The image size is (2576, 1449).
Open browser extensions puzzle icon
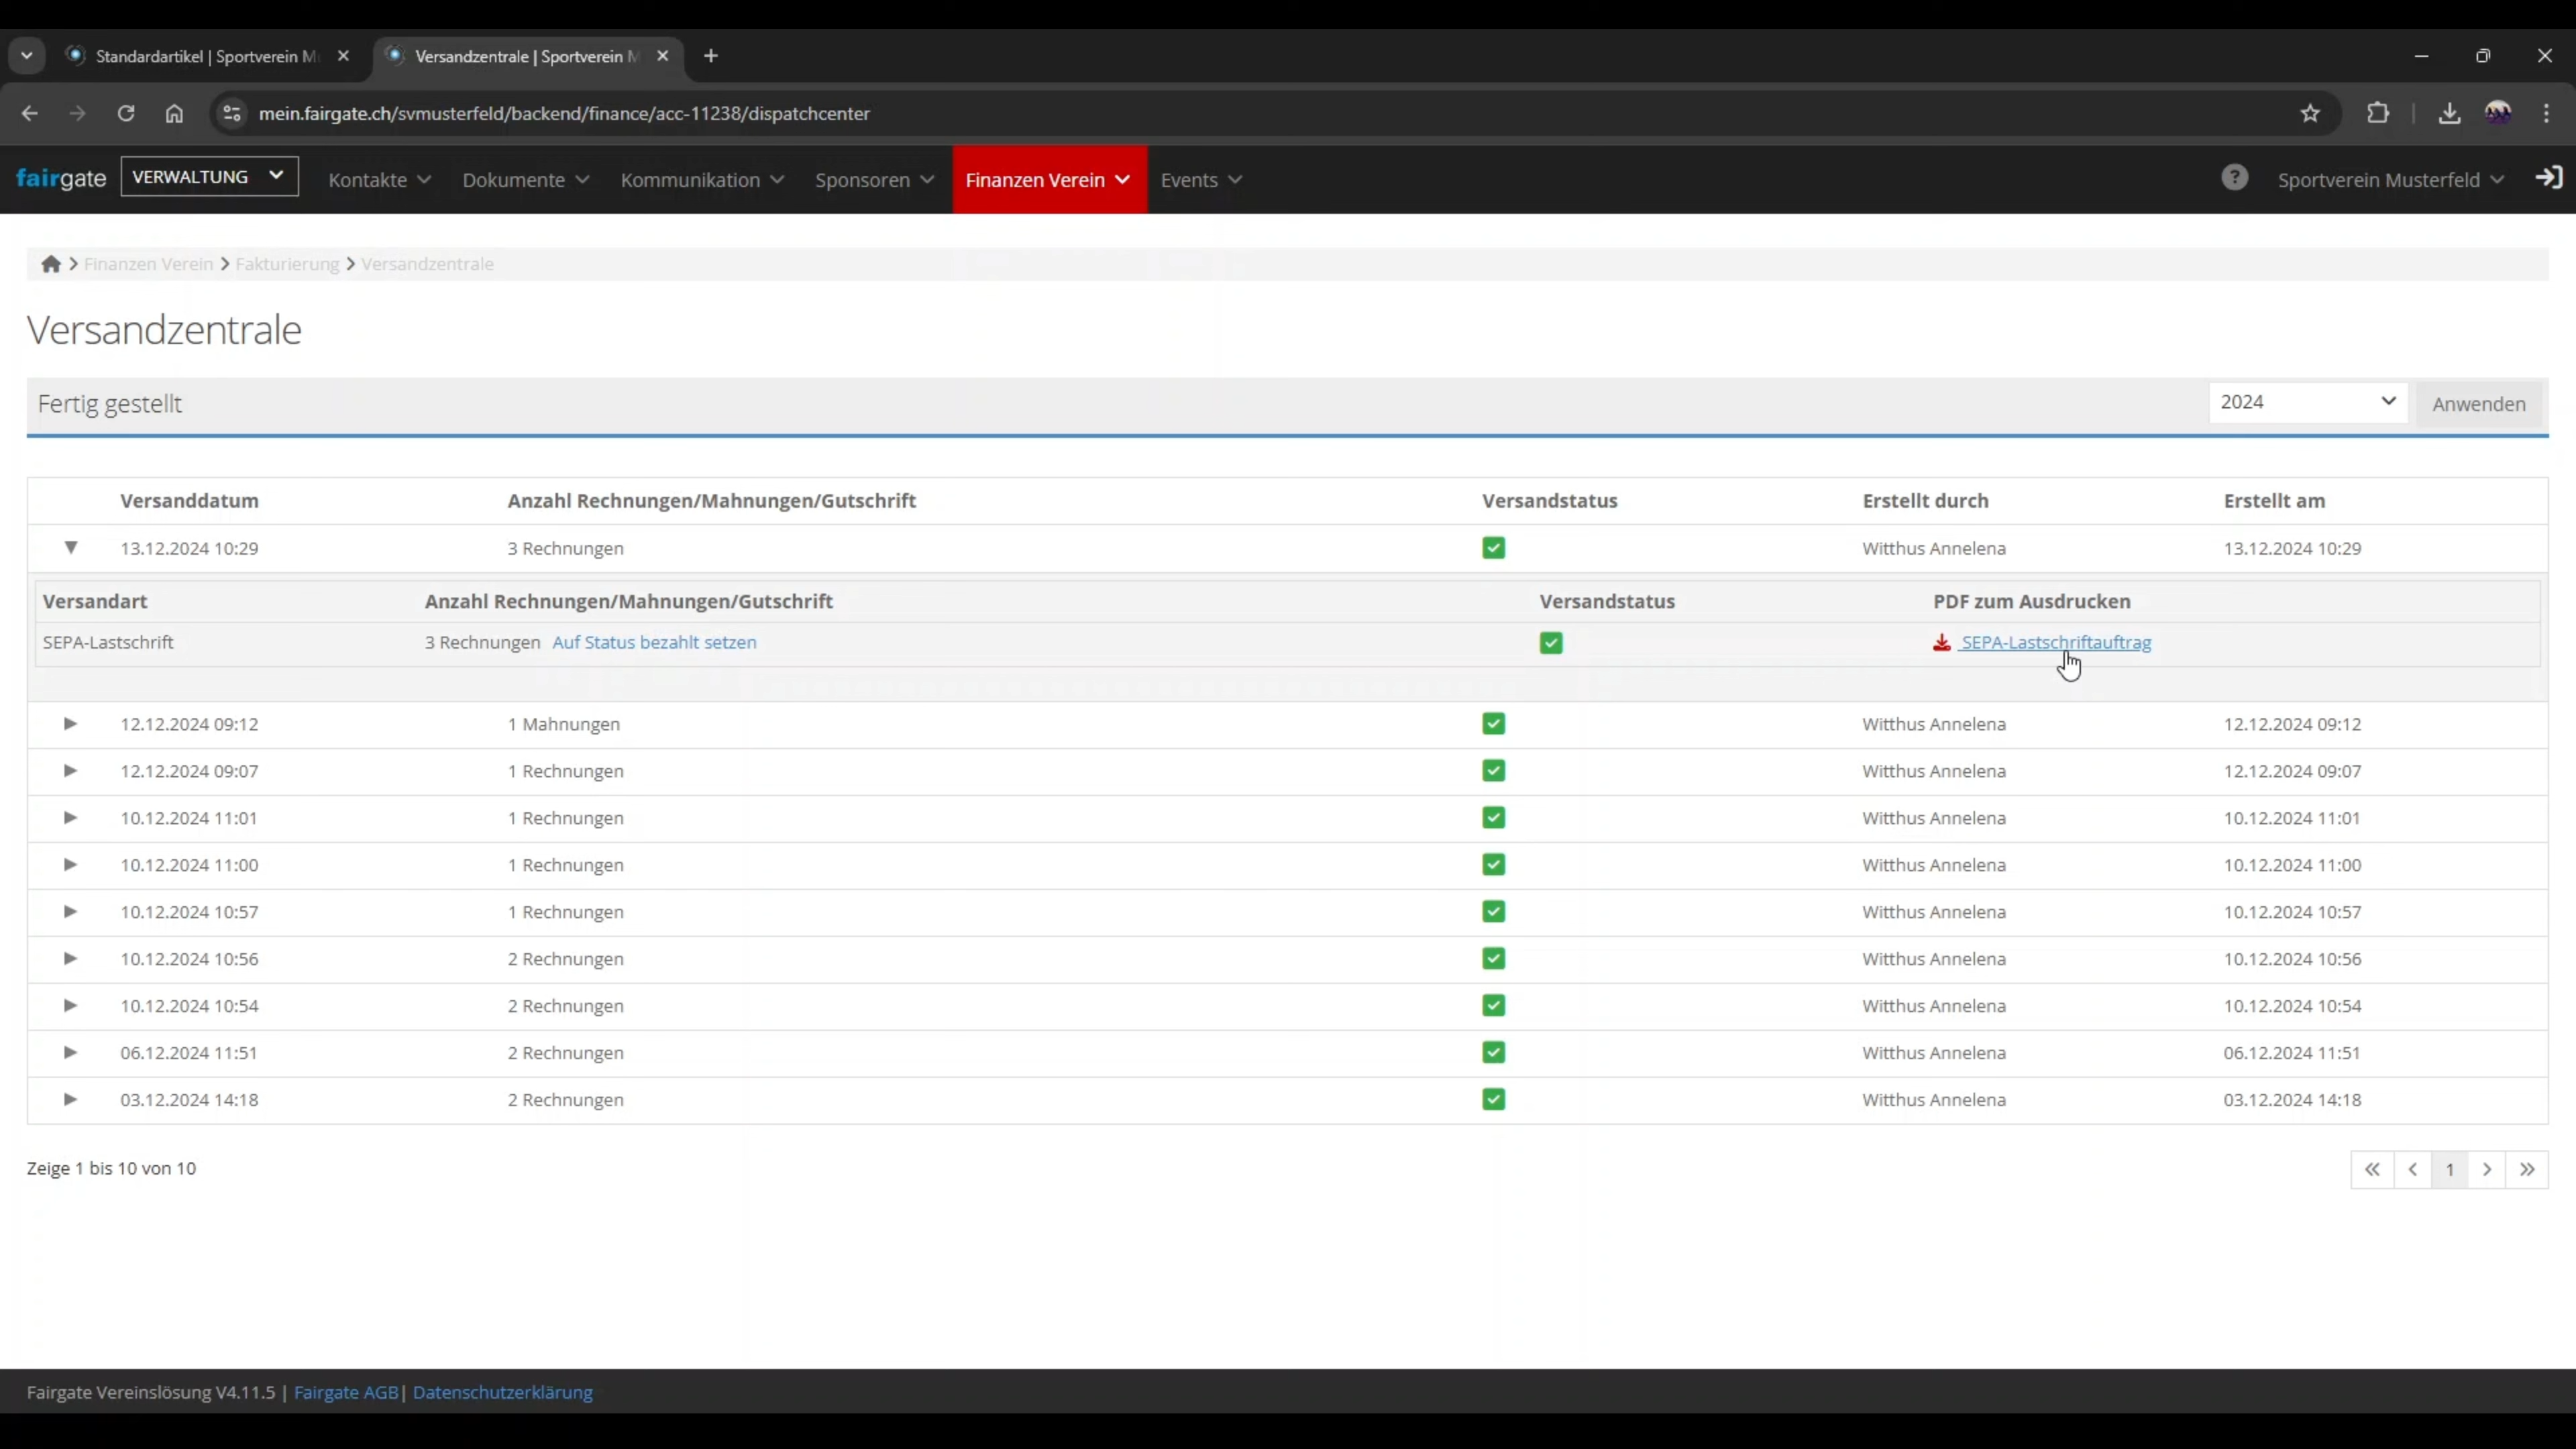tap(2378, 113)
